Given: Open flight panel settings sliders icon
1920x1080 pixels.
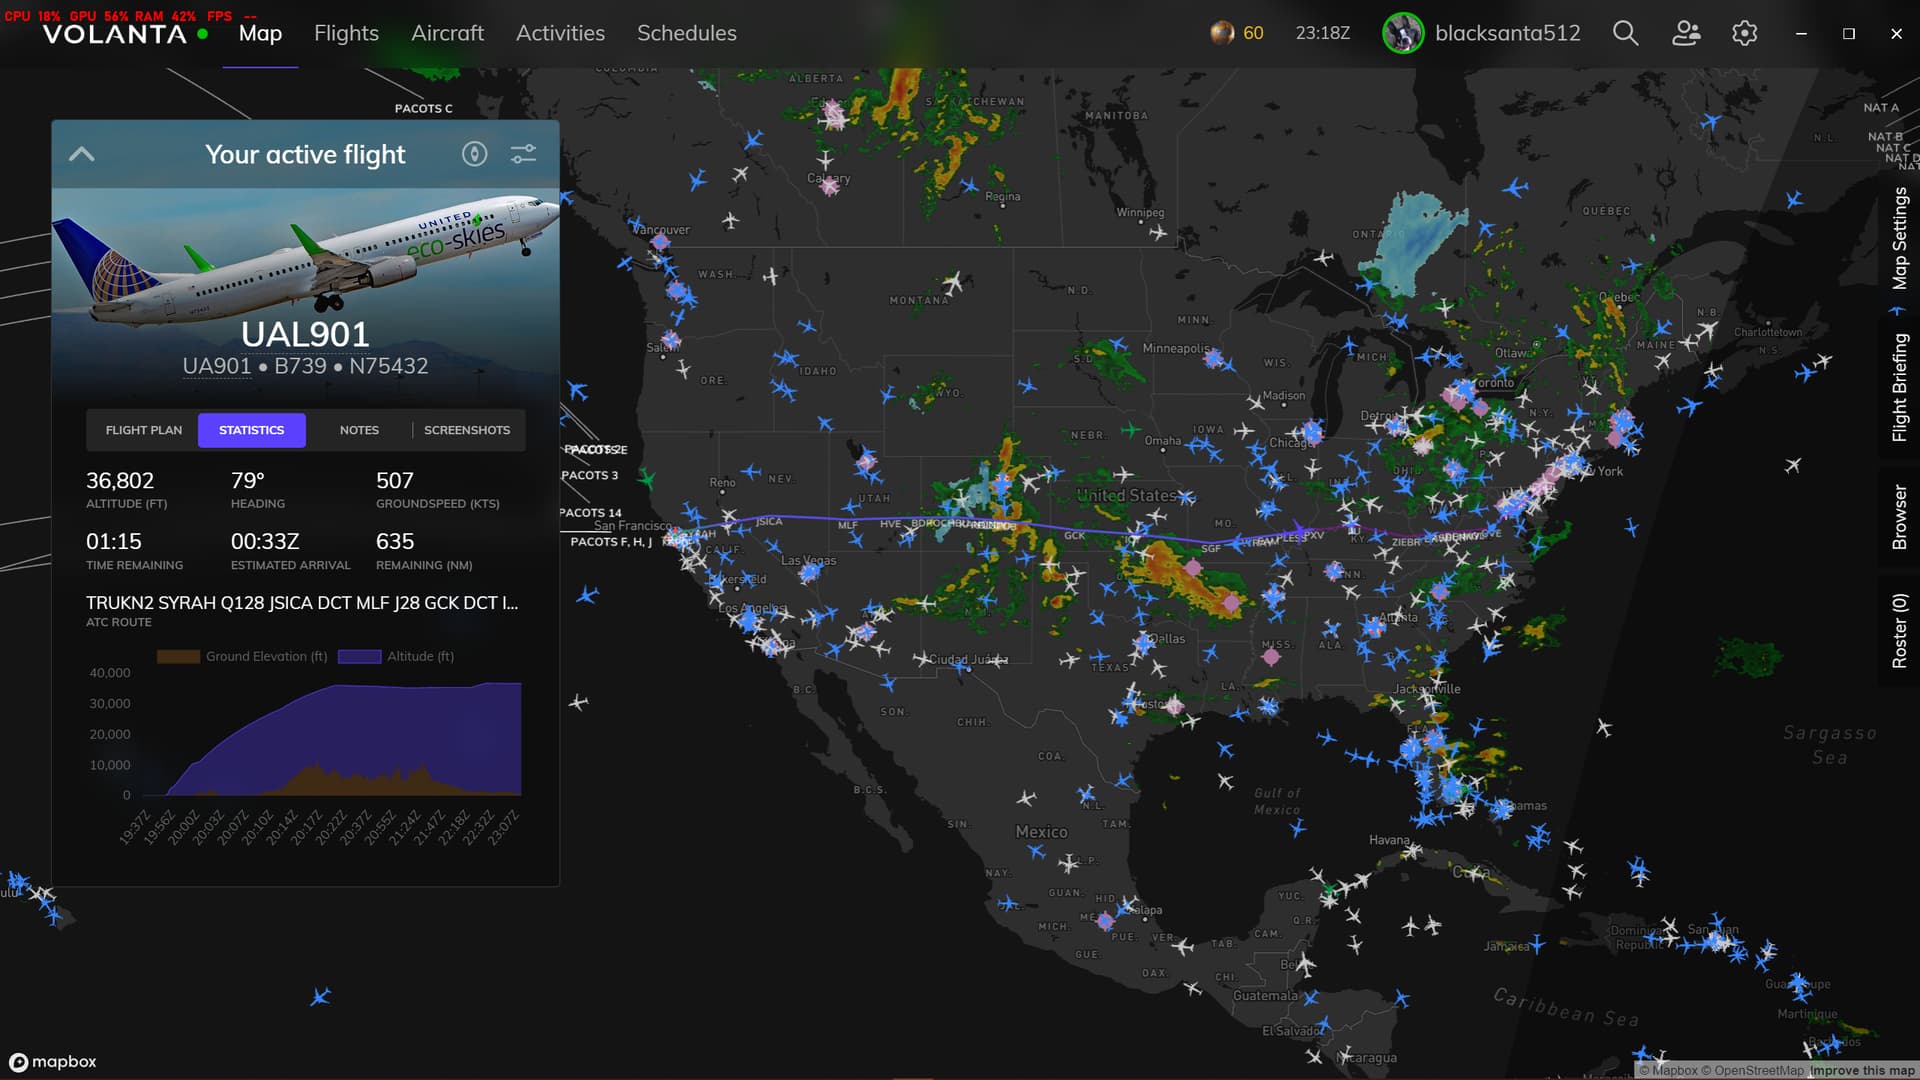Looking at the screenshot, I should pos(523,154).
